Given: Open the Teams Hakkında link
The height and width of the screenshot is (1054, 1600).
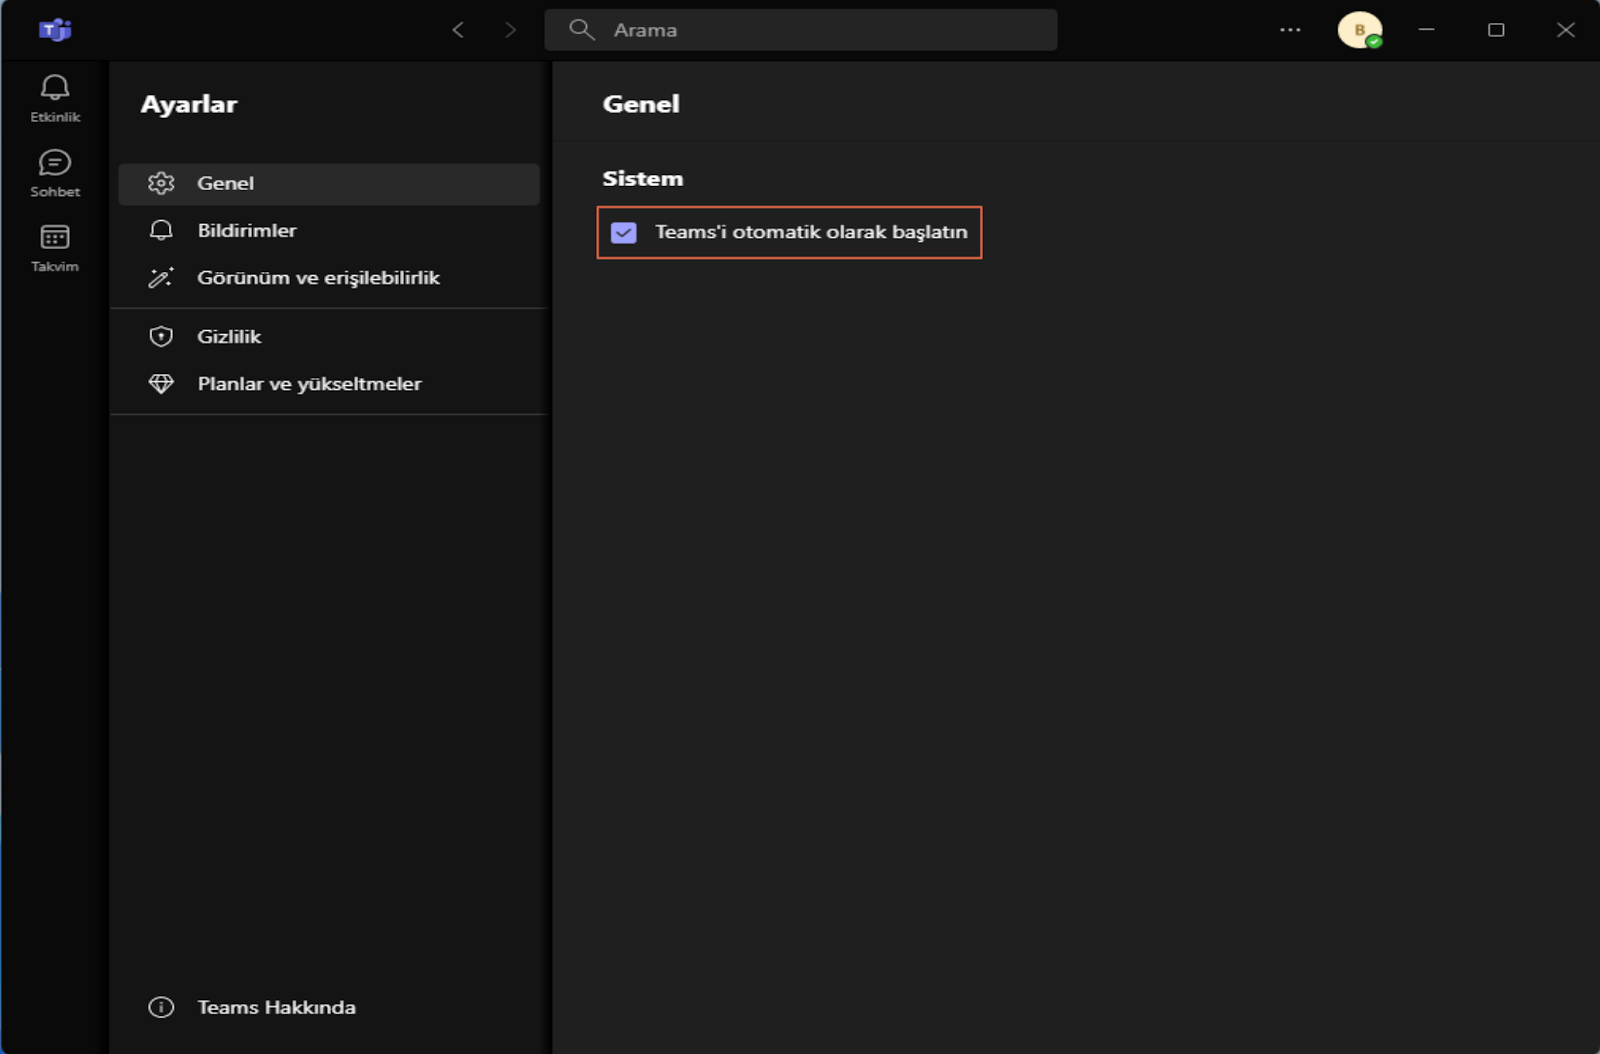Looking at the screenshot, I should click(276, 1007).
